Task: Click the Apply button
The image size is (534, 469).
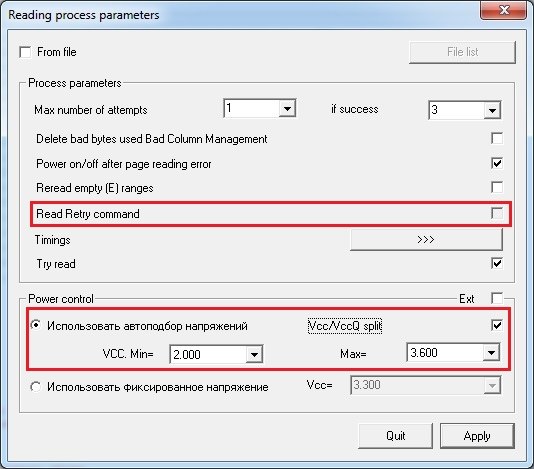Action: point(477,436)
